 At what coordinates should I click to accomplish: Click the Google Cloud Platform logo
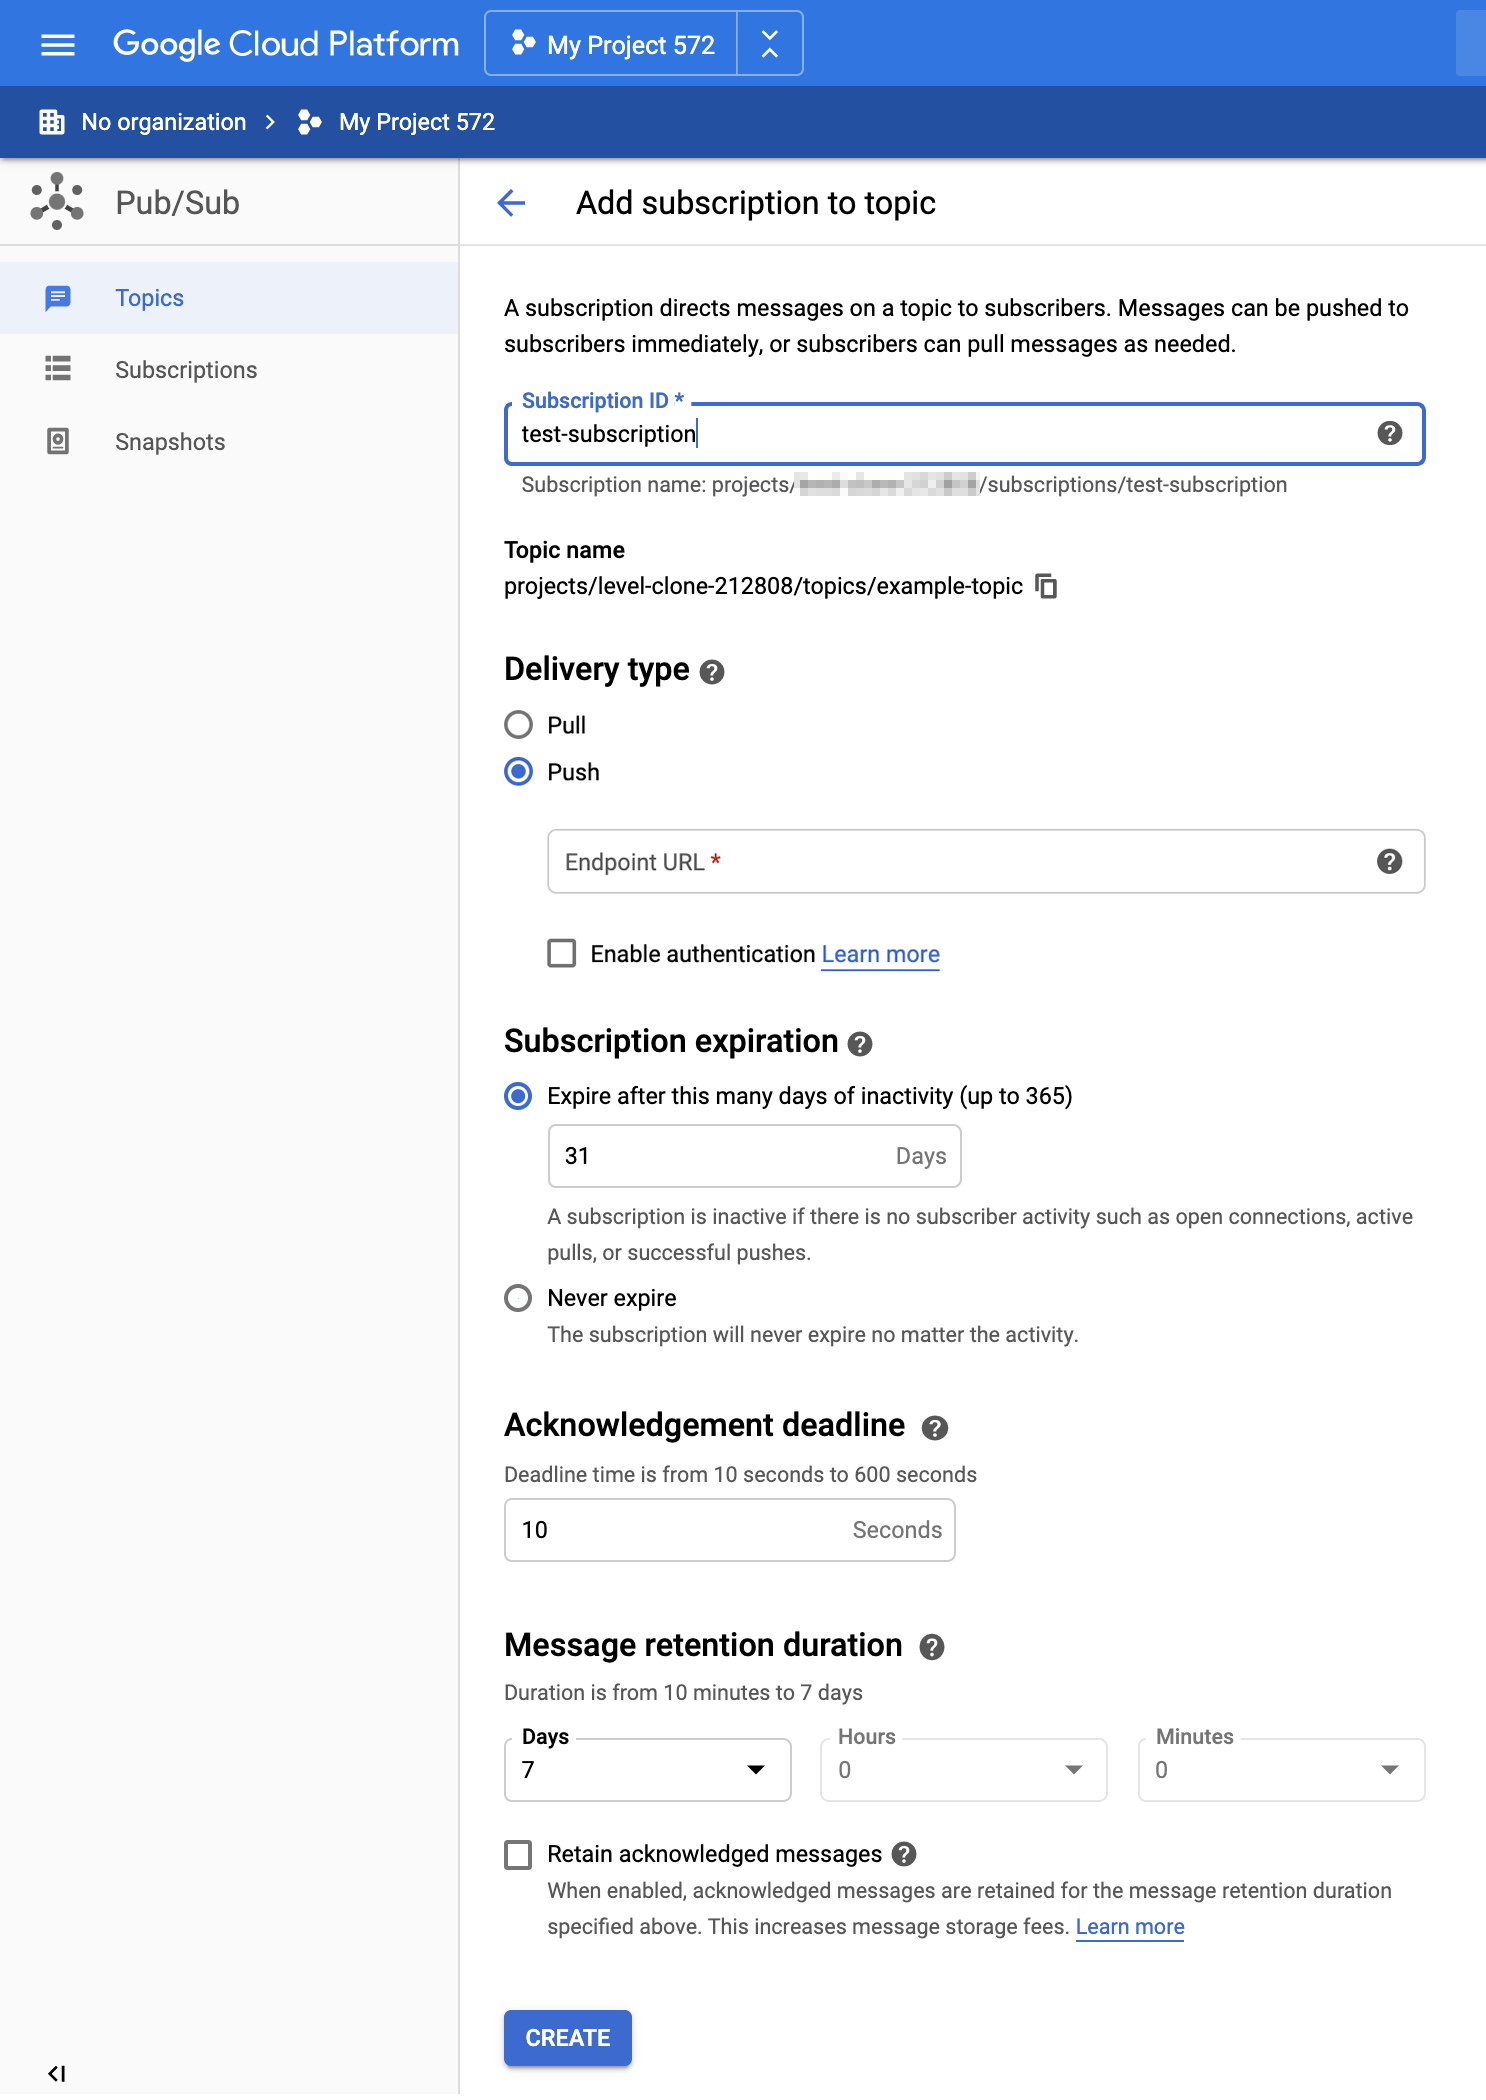pyautogui.click(x=286, y=44)
